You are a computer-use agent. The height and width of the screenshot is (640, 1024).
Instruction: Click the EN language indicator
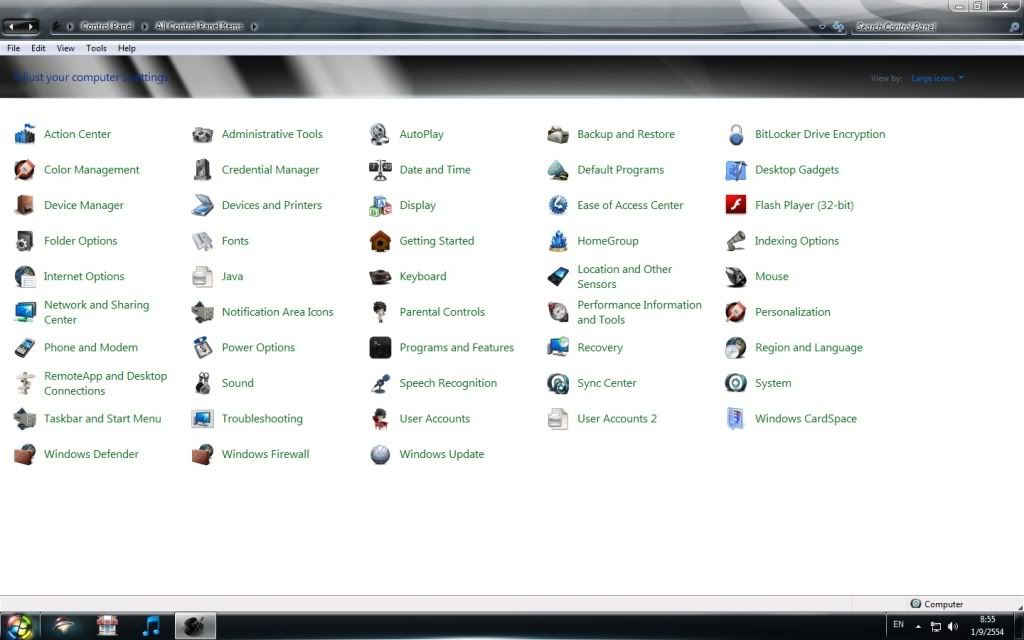(x=899, y=625)
